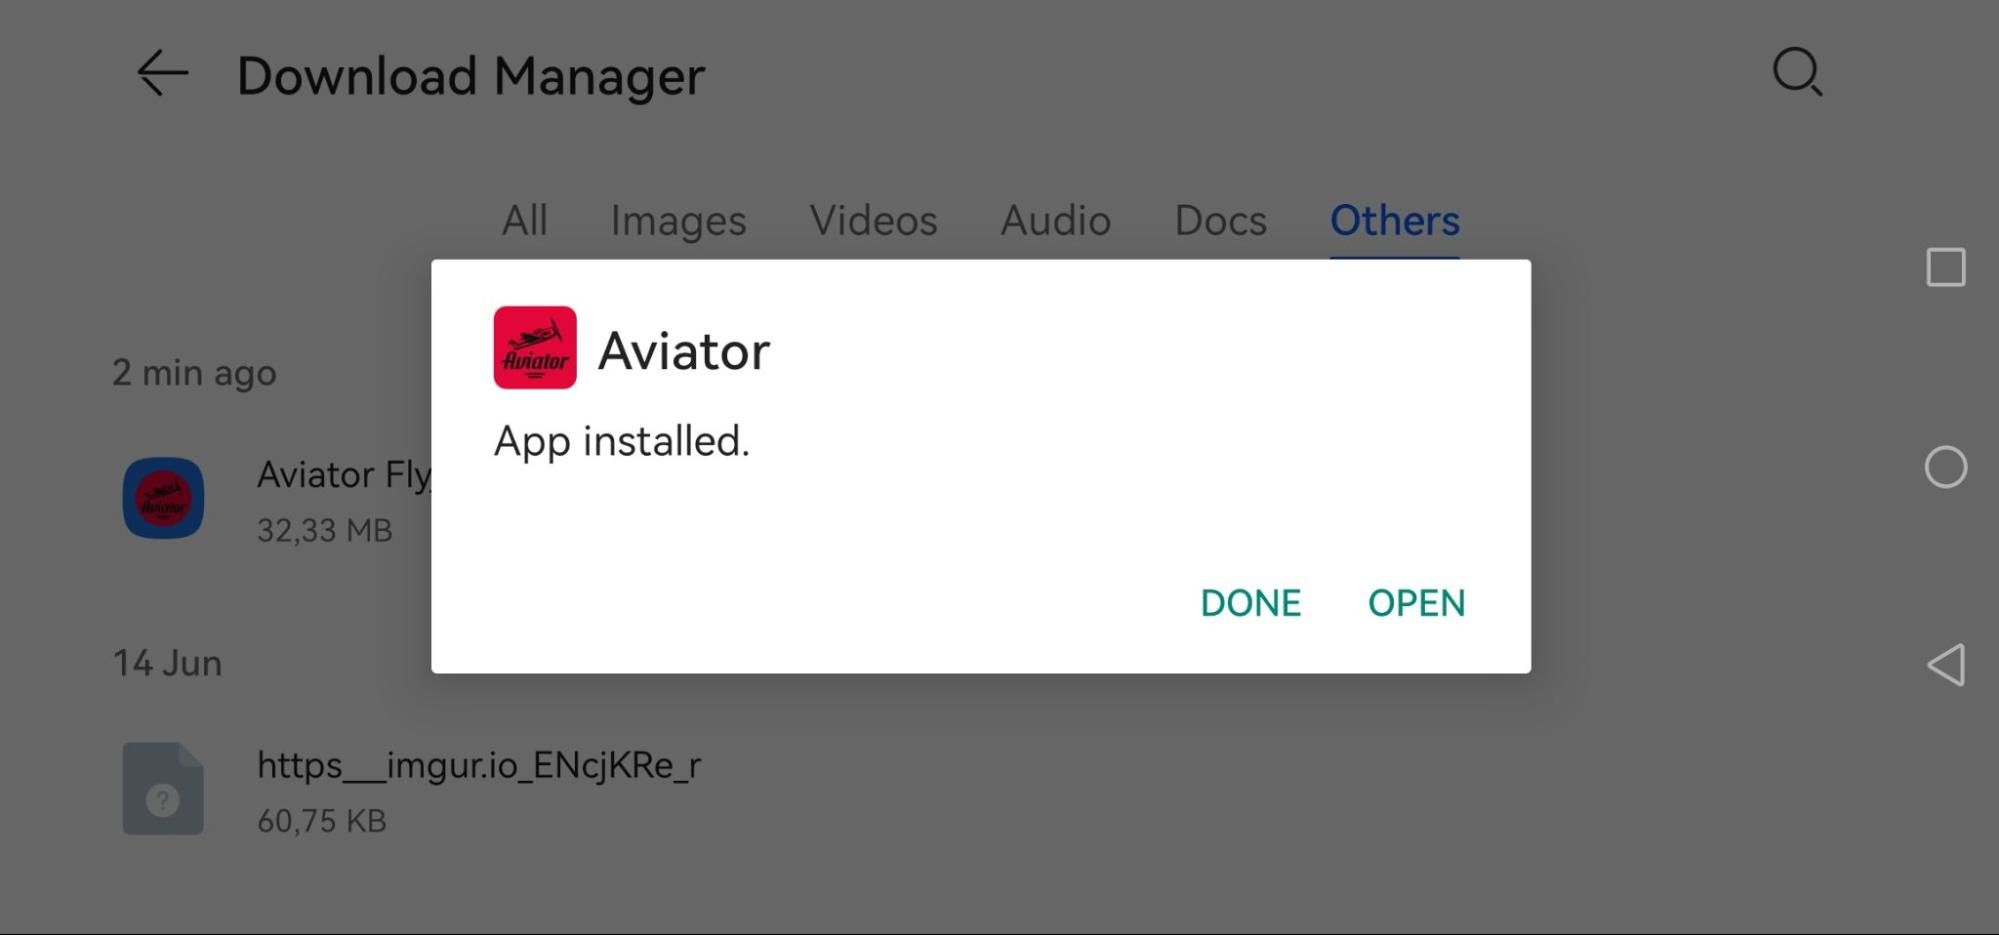Open the search in Download Manager
Viewport: 1999px width, 935px height.
(1795, 73)
